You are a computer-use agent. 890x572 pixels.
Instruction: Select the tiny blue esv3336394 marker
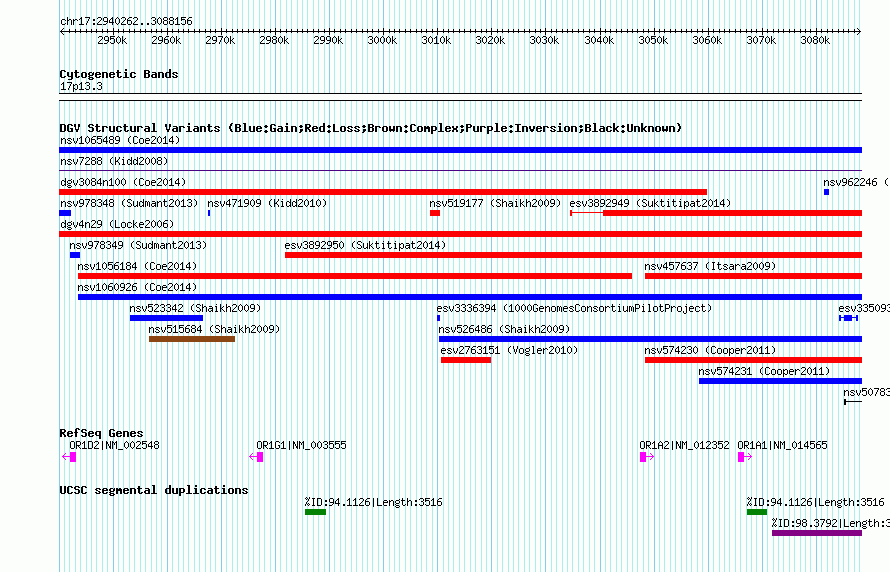coord(438,318)
